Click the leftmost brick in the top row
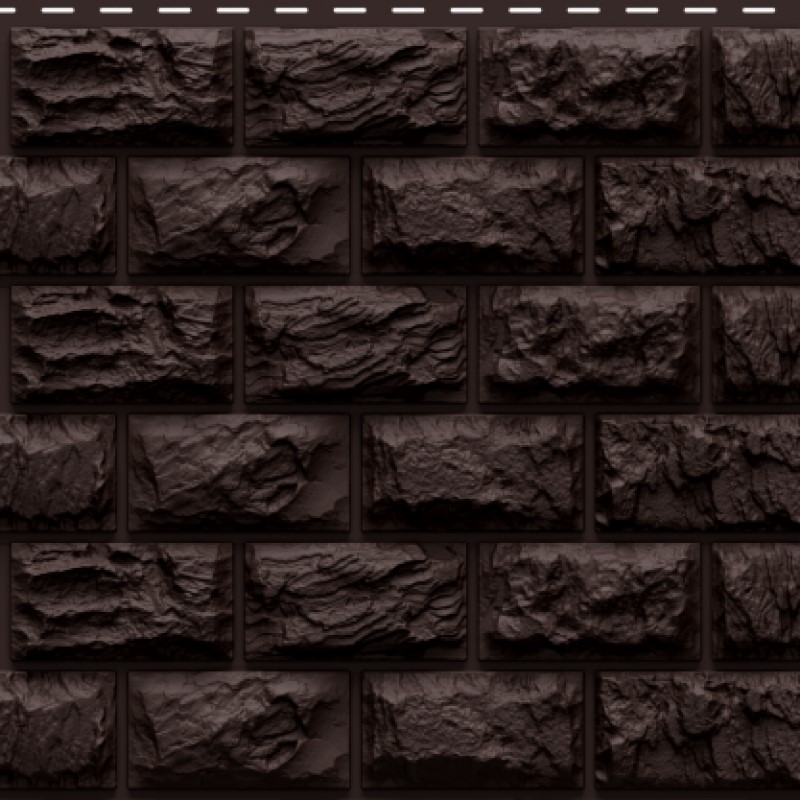The image size is (800, 800). [x=121, y=86]
